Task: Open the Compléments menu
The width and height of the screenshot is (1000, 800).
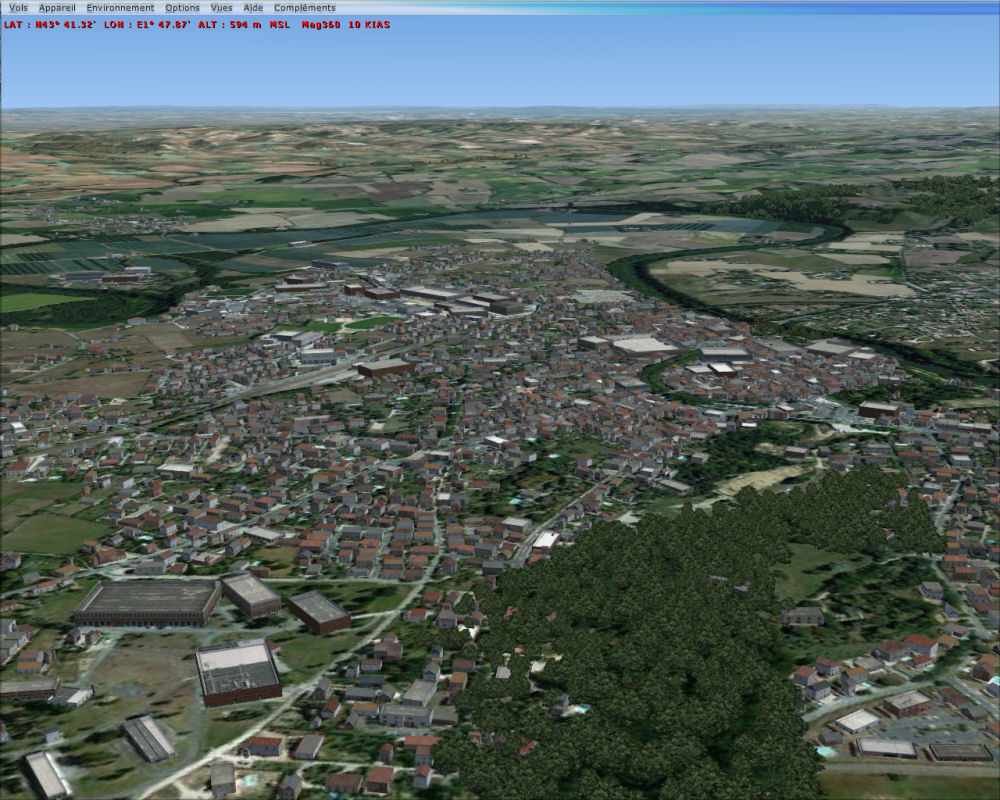Action: coord(305,8)
